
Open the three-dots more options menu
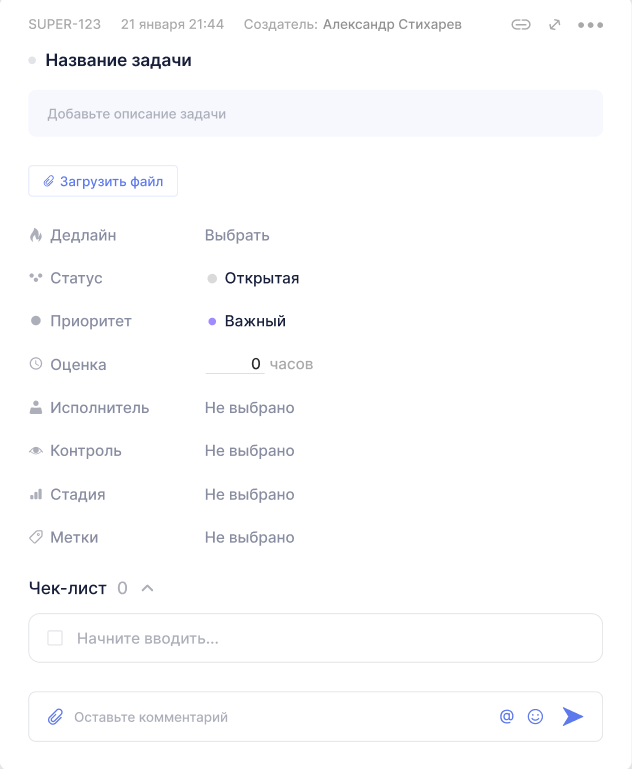[591, 25]
